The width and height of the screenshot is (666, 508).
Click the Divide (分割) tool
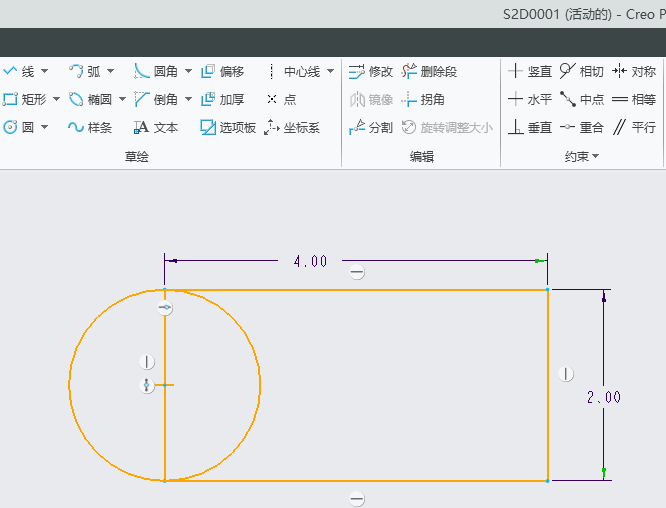[x=370, y=127]
